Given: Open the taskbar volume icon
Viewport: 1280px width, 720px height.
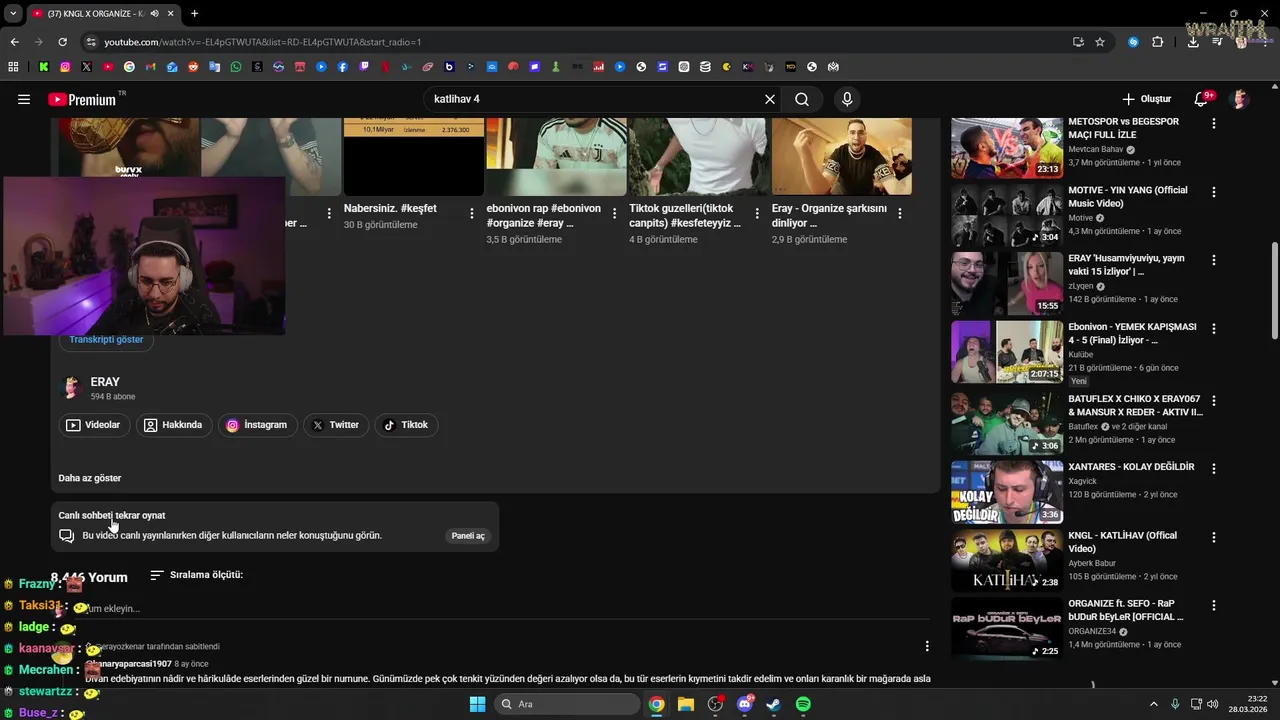Looking at the screenshot, I should pyautogui.click(x=1212, y=704).
